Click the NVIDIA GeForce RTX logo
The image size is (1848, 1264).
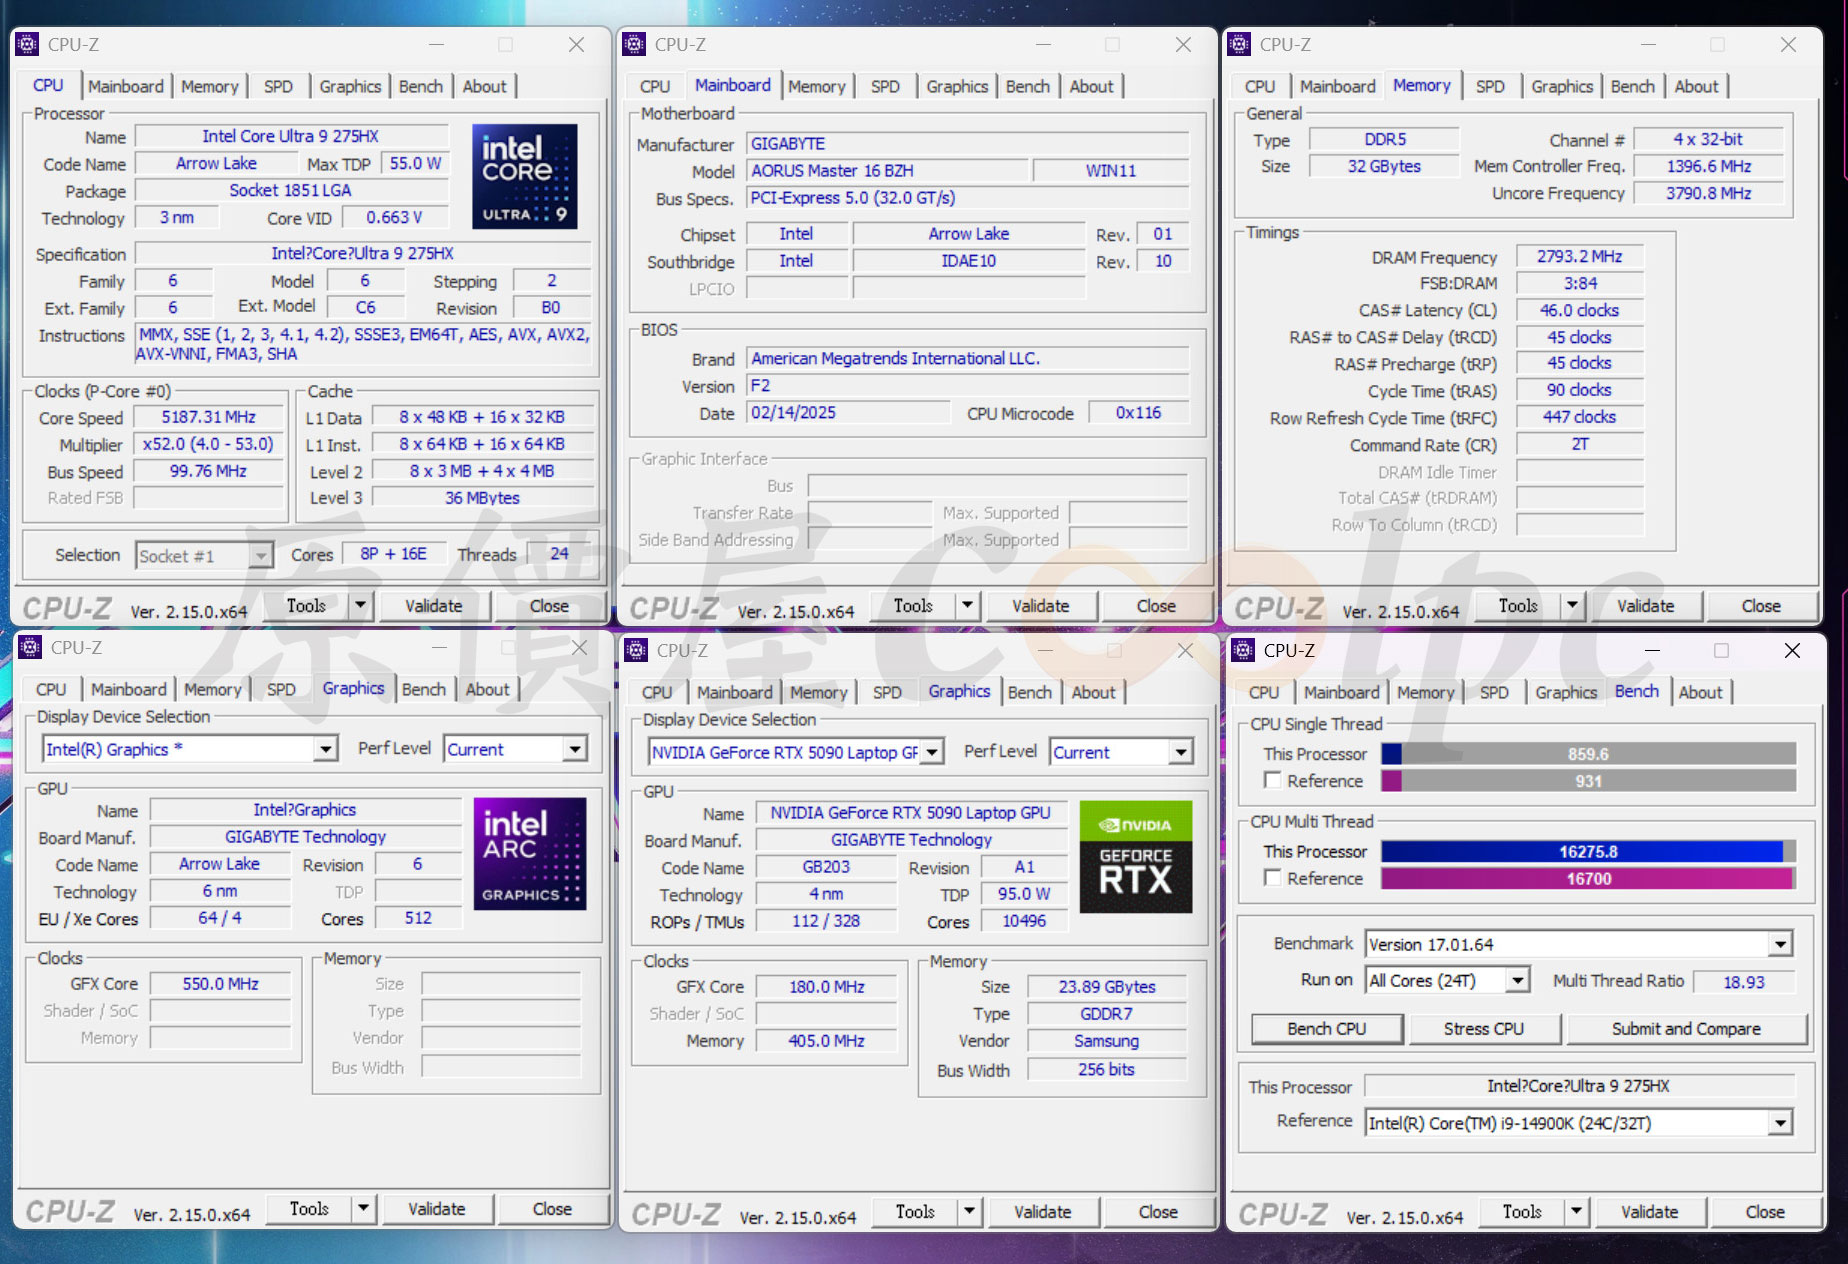1135,856
